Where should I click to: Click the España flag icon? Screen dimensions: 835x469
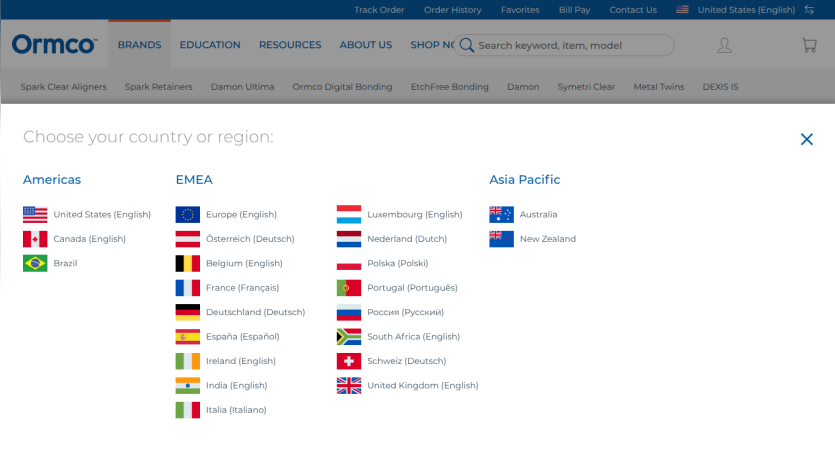coord(188,337)
